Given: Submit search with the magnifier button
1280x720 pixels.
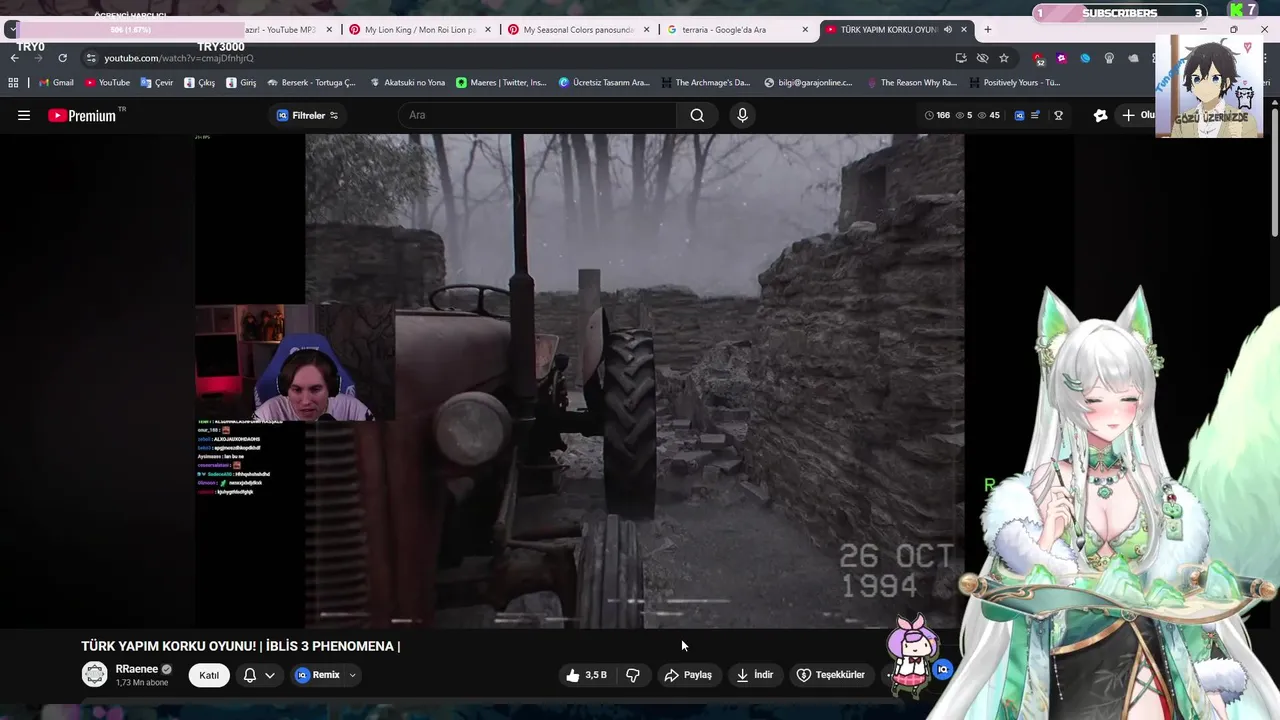Looking at the screenshot, I should [697, 115].
